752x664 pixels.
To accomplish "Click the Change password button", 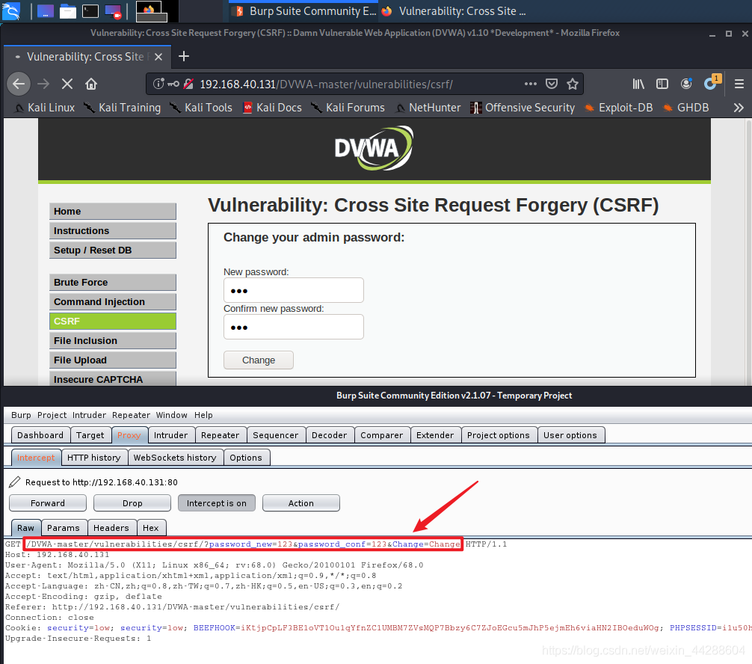I will click(258, 360).
